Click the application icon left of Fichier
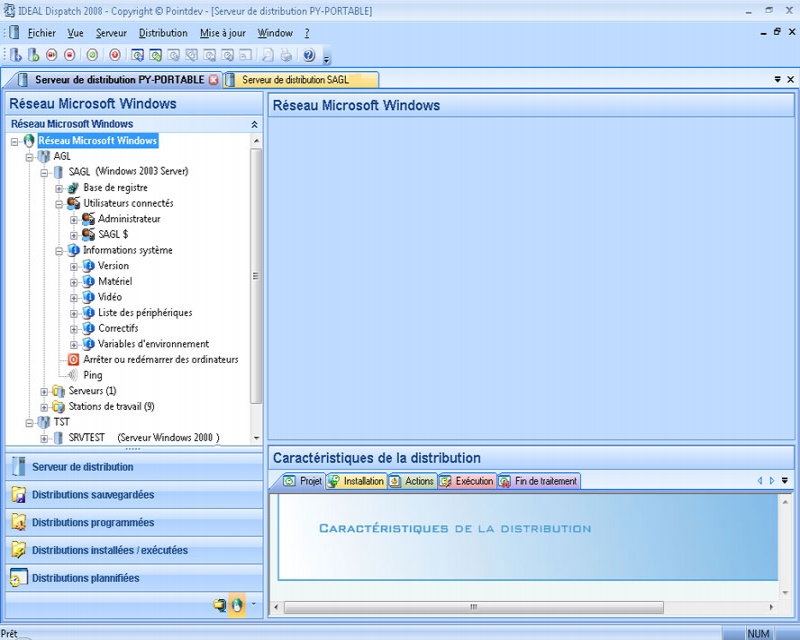Viewport: 800px width, 640px height. point(15,33)
